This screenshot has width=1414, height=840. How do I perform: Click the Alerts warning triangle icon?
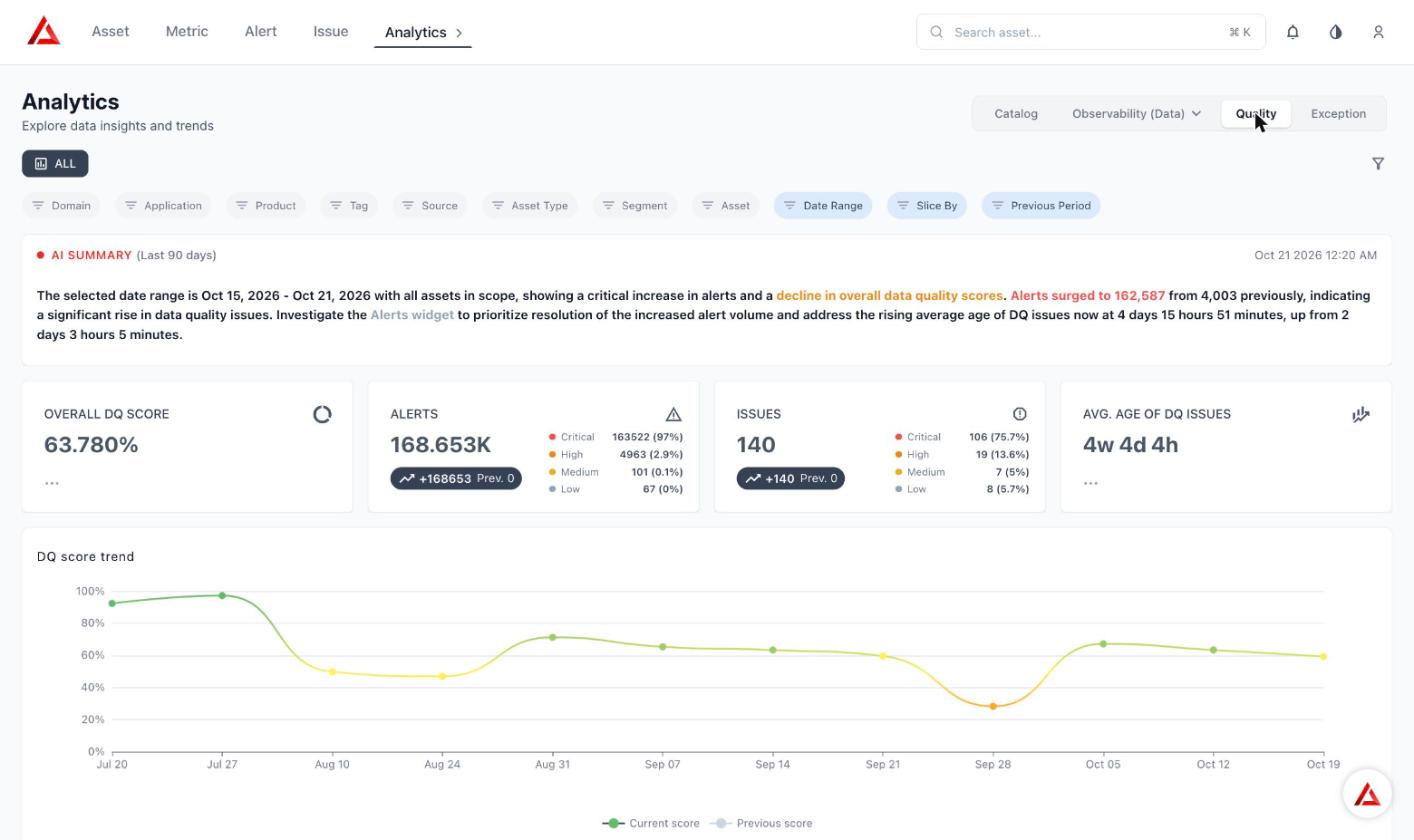(674, 414)
